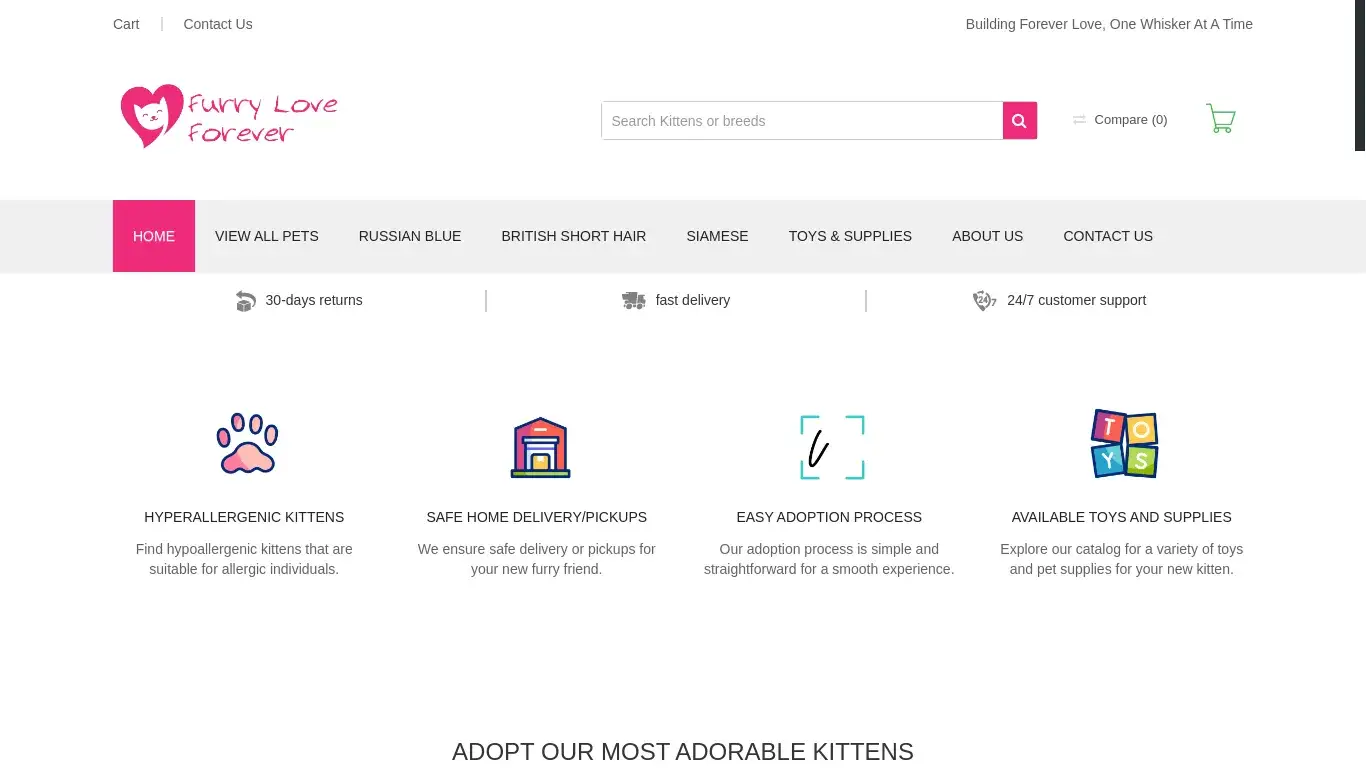Click the delivery garage icon
The width and height of the screenshot is (1366, 768).
540,447
